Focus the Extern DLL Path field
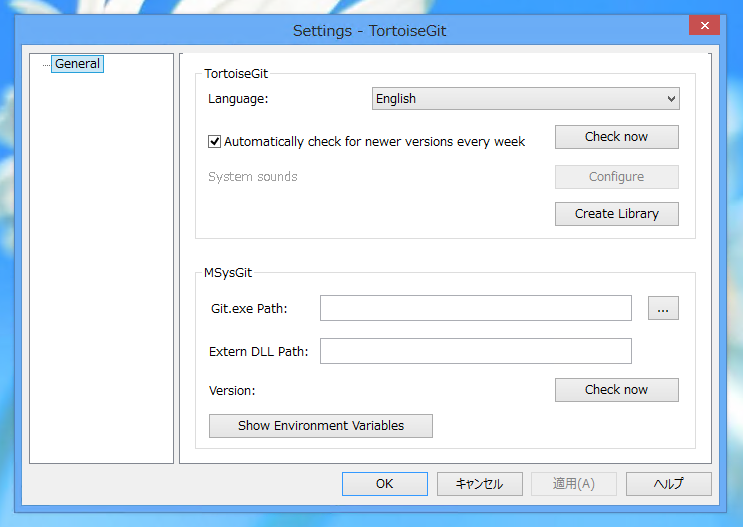The height and width of the screenshot is (527, 743). pos(476,351)
